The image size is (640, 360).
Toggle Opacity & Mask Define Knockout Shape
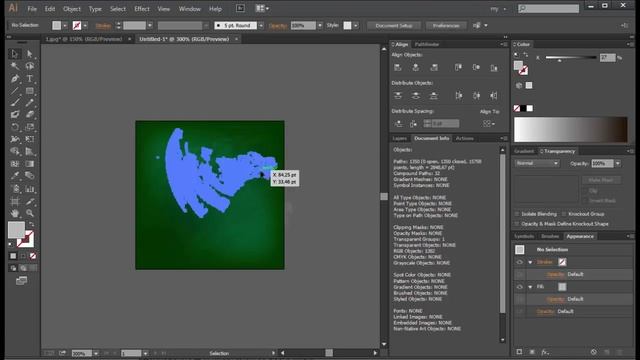(x=517, y=224)
